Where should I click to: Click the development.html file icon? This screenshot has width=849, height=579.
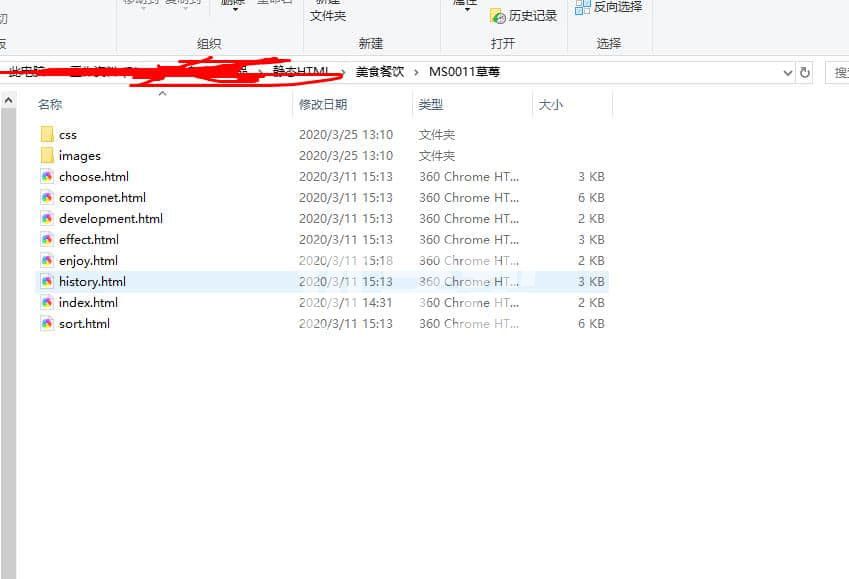point(47,218)
